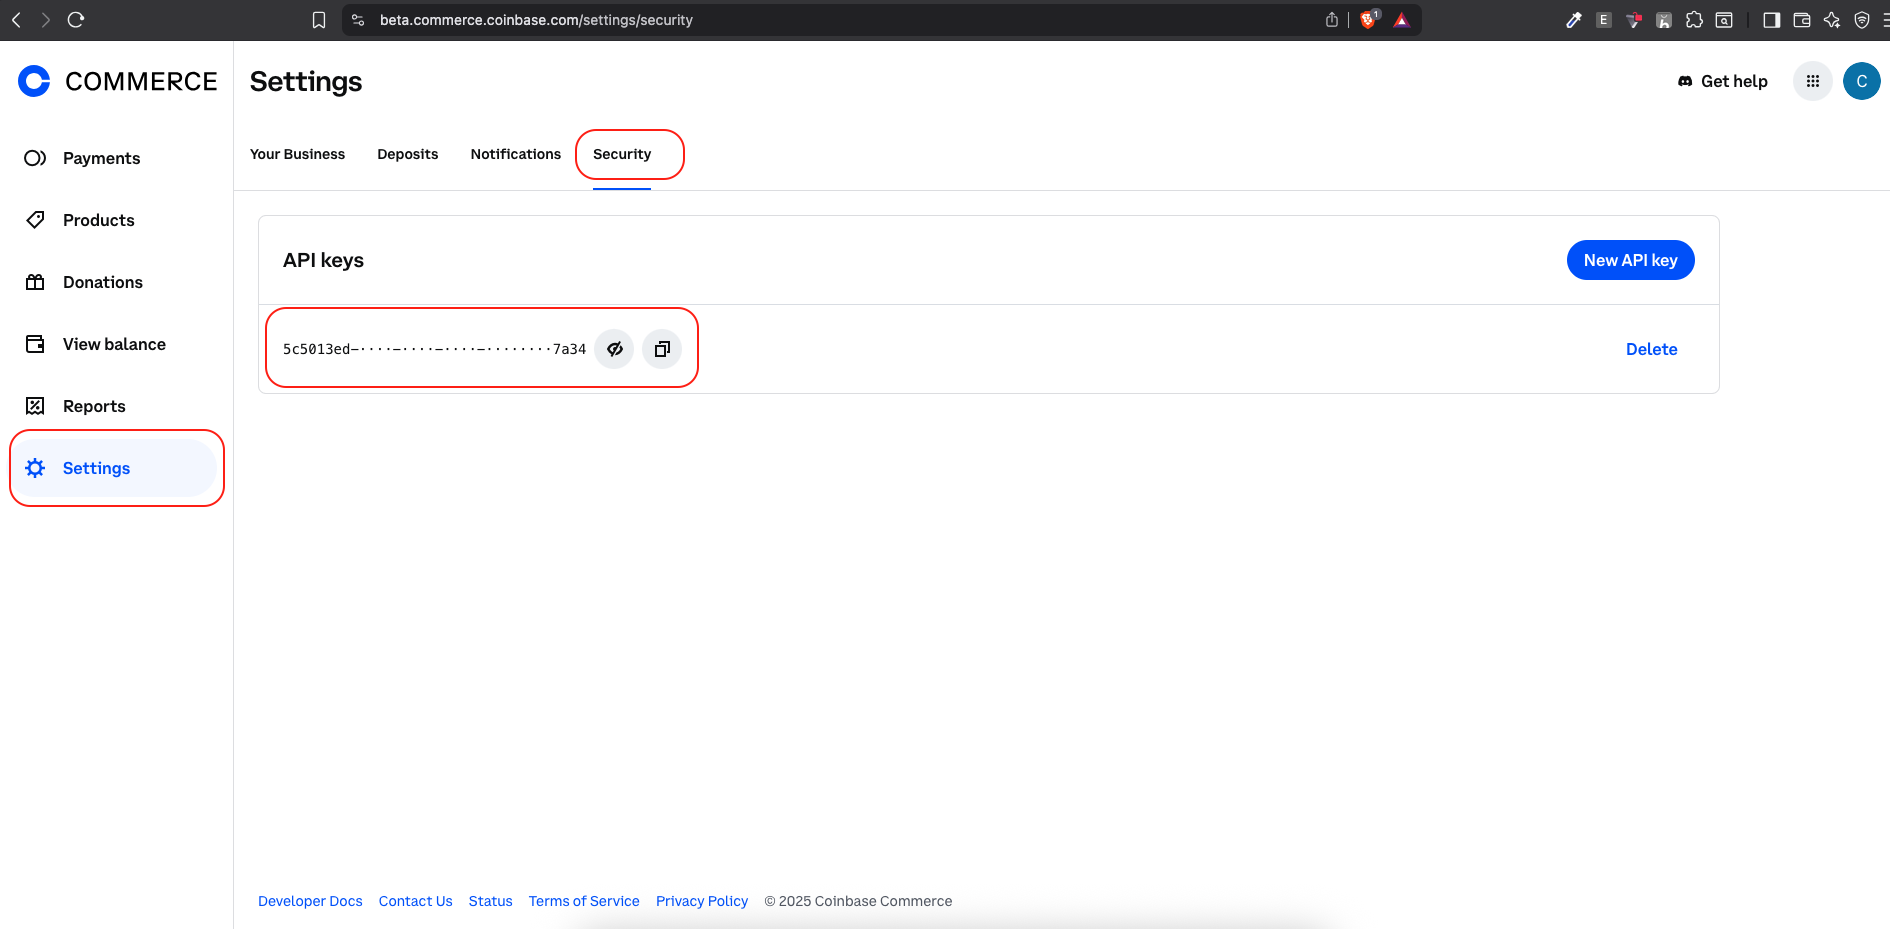1890x929 pixels.
Task: Delete the existing API key
Action: [x=1651, y=348]
